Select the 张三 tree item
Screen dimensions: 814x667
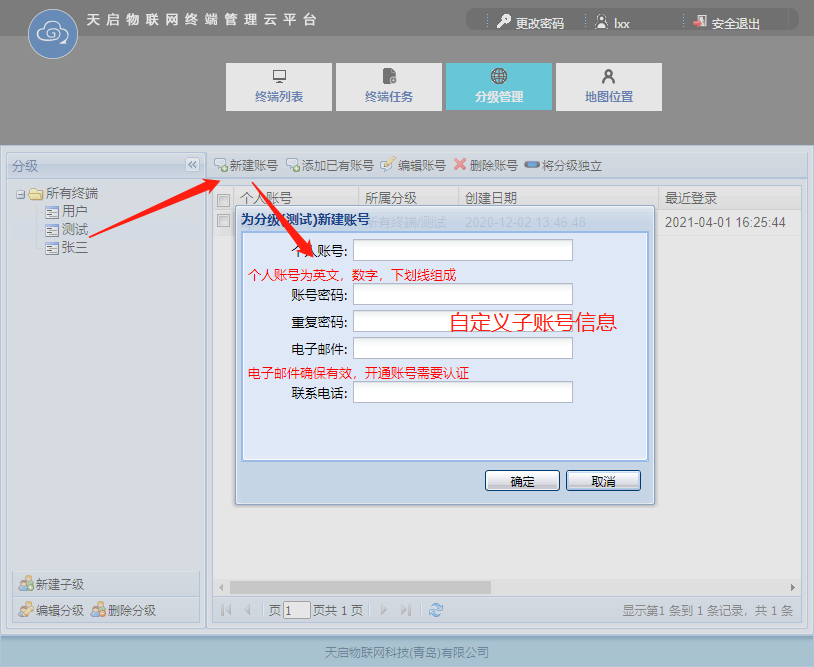(x=66, y=247)
